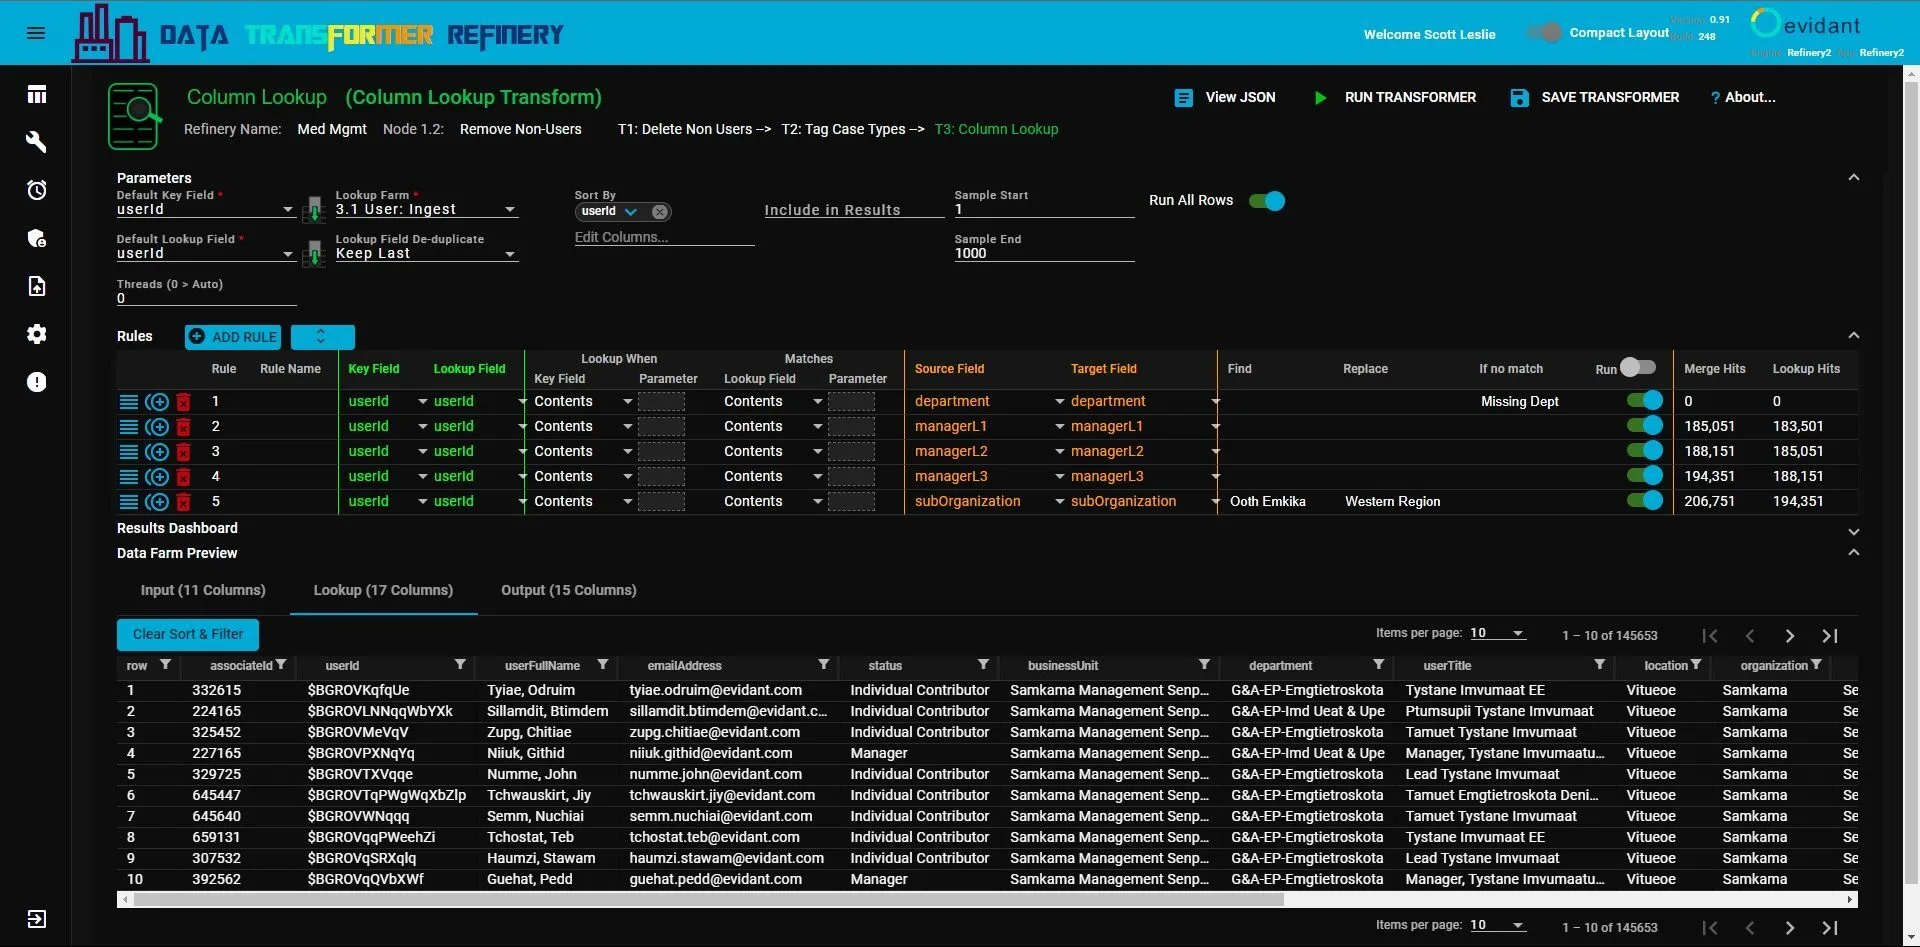Toggle the Compact Layout switch
The width and height of the screenshot is (1920, 947).
[x=1544, y=33]
